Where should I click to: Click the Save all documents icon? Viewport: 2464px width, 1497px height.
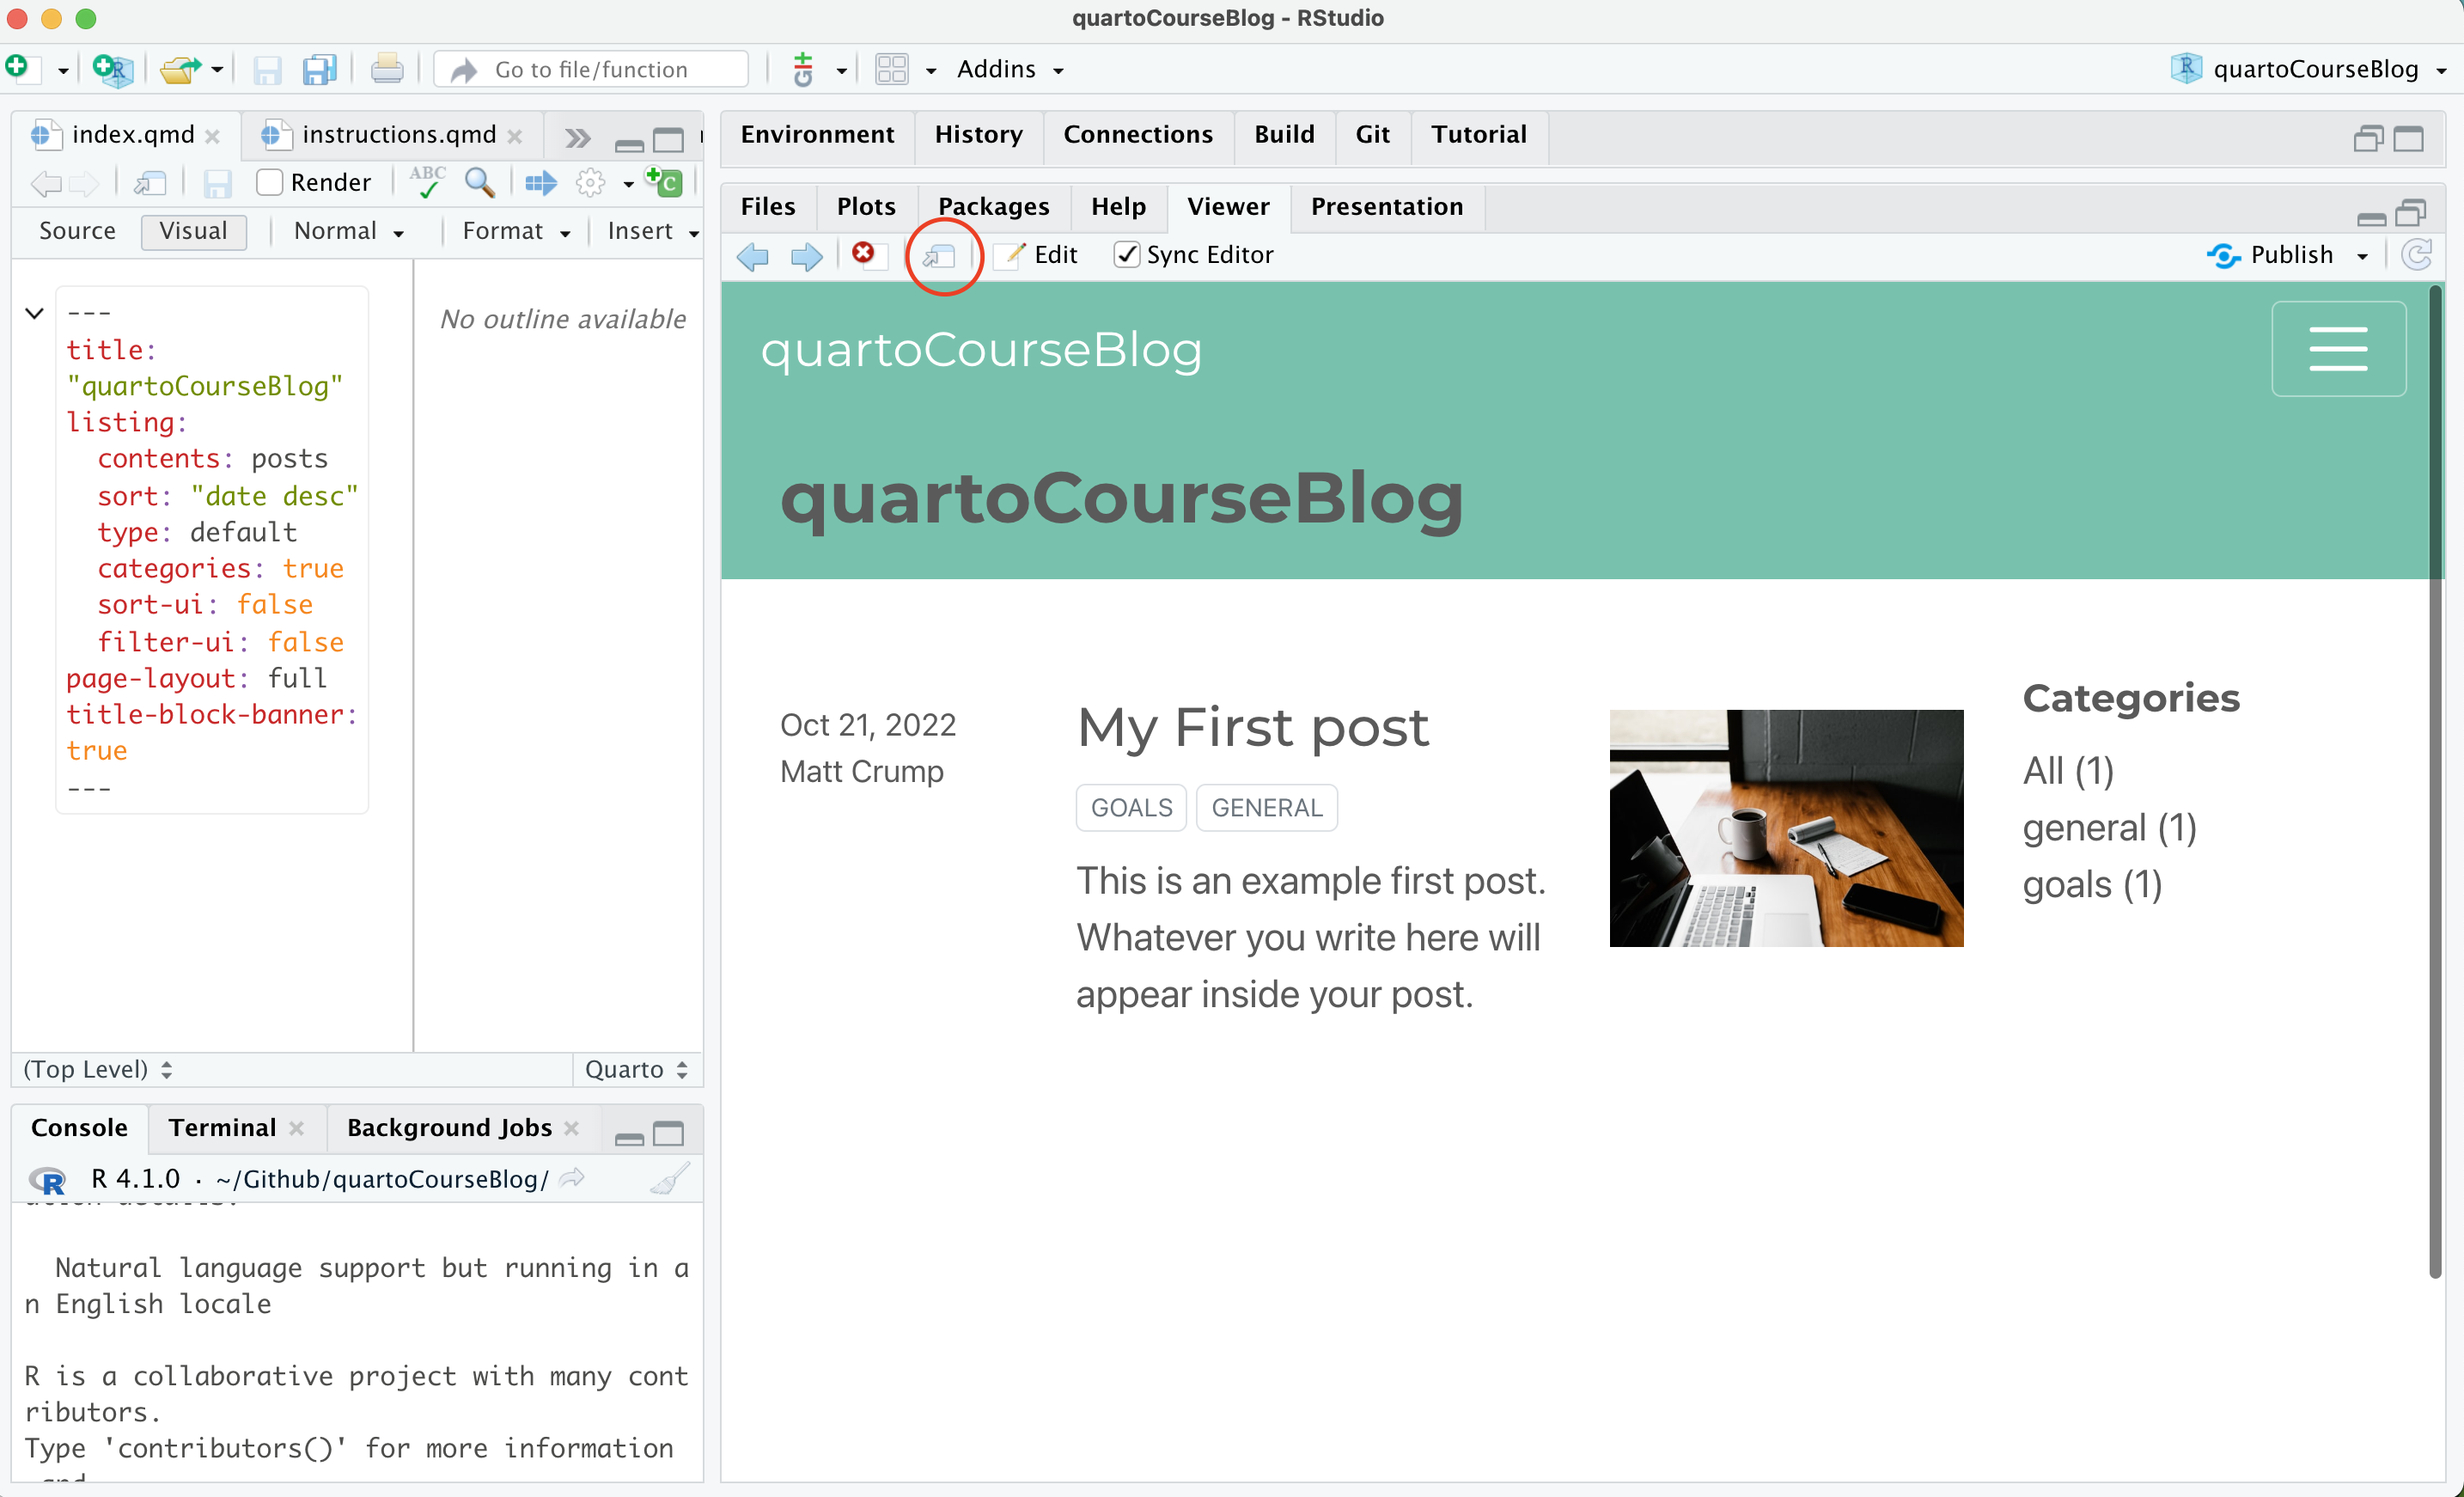tap(320, 69)
